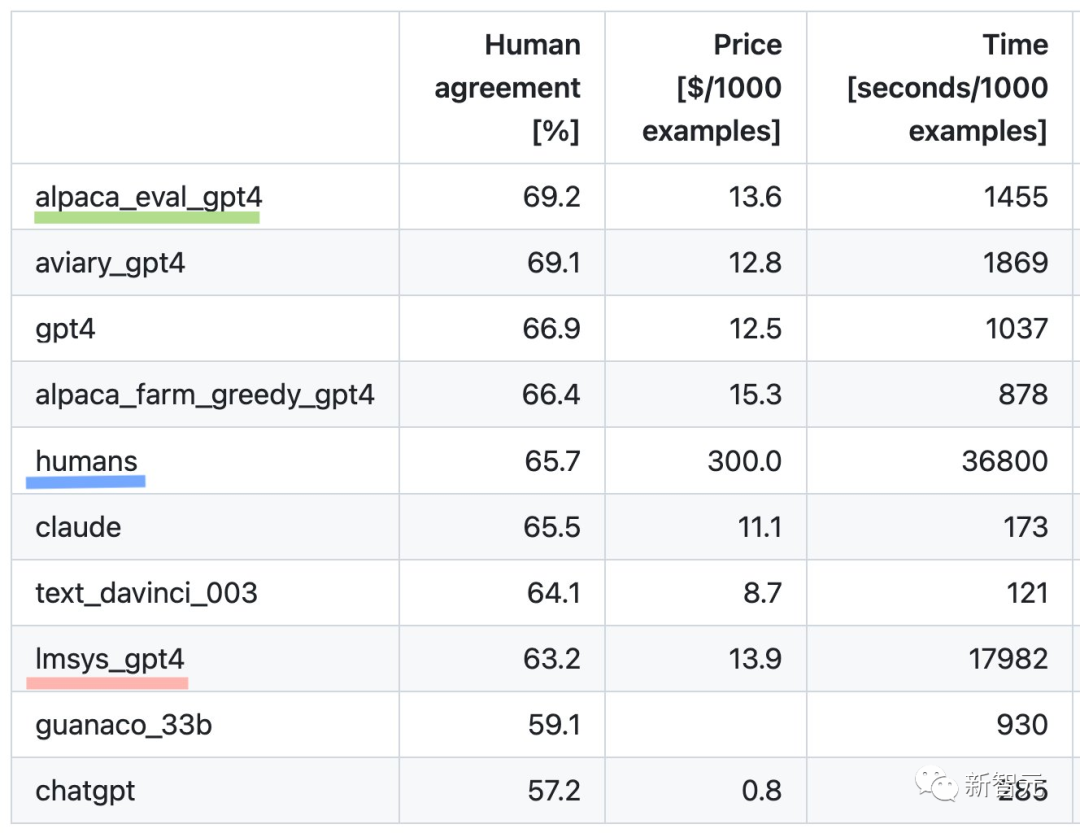Click the 0.8 price cell for chatgpt
The height and width of the screenshot is (833, 1080).
pos(762,791)
